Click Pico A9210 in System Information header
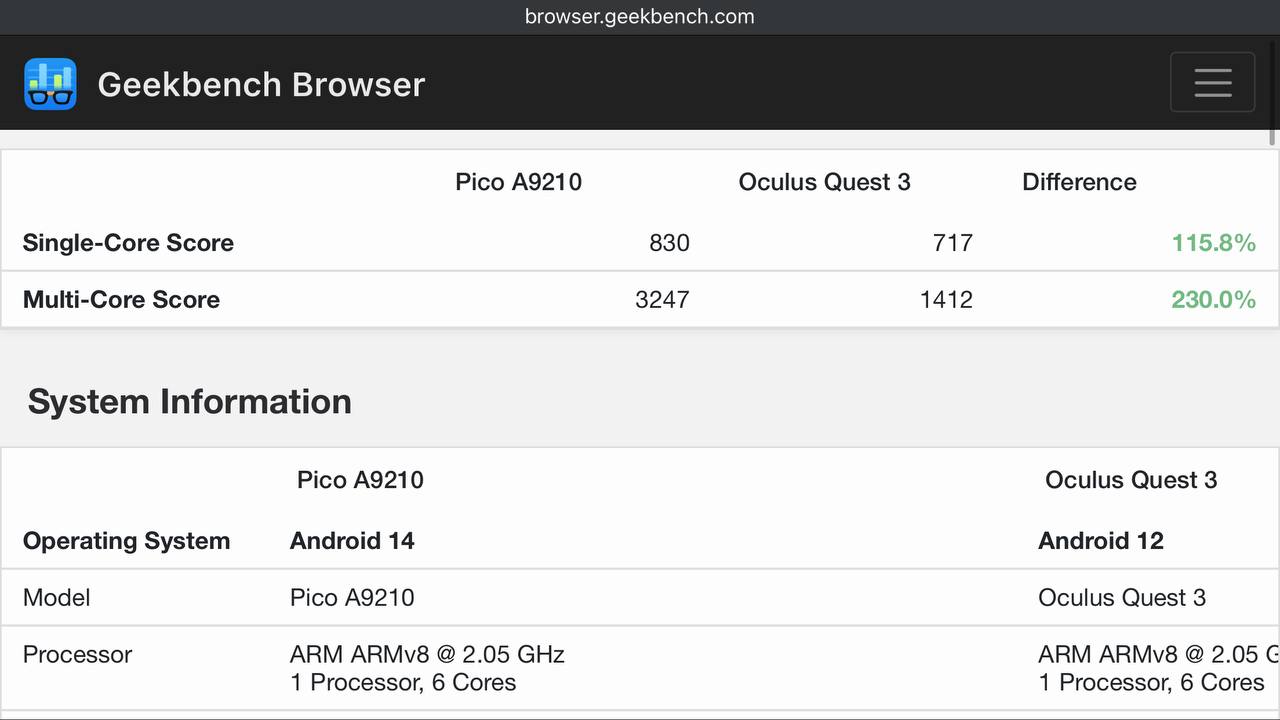Screen dimensions: 1280x720 [360, 480]
